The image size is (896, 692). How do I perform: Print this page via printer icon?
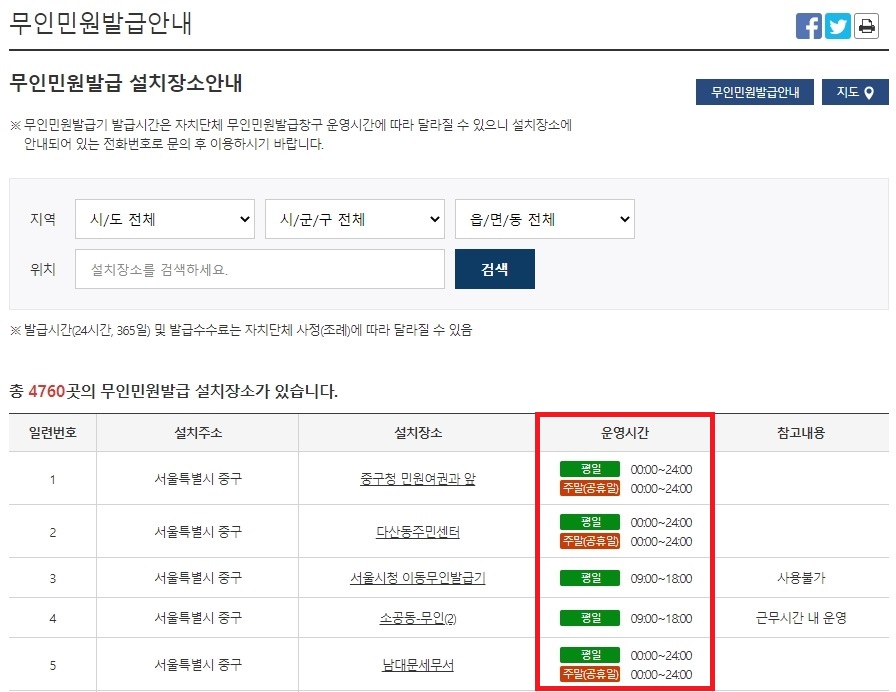pos(866,26)
